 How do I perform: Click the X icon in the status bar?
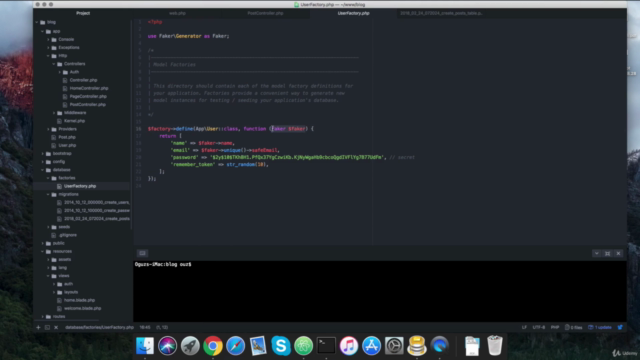coord(56,327)
